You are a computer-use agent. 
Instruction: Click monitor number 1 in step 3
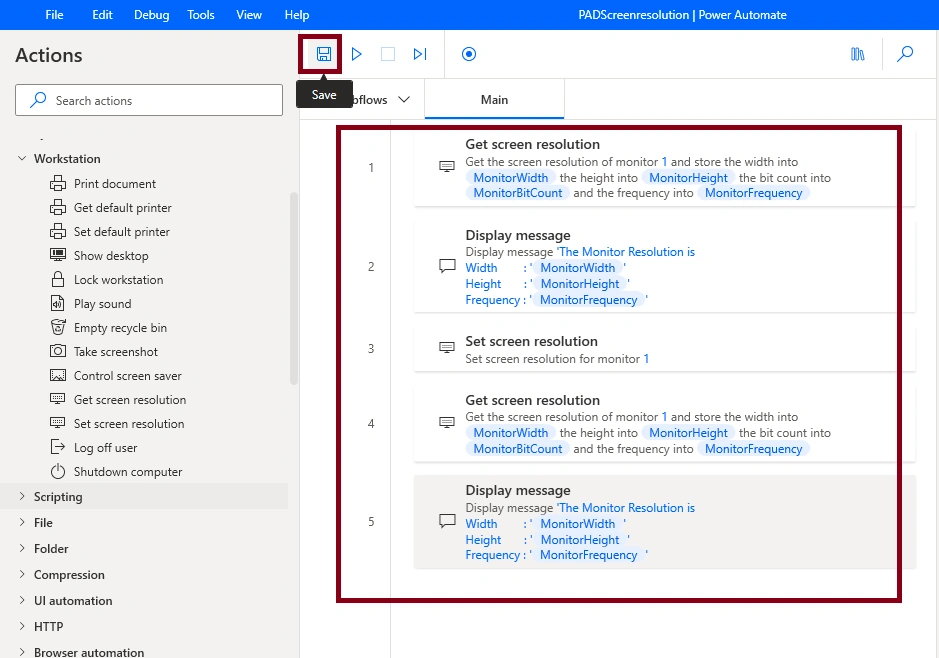(646, 359)
